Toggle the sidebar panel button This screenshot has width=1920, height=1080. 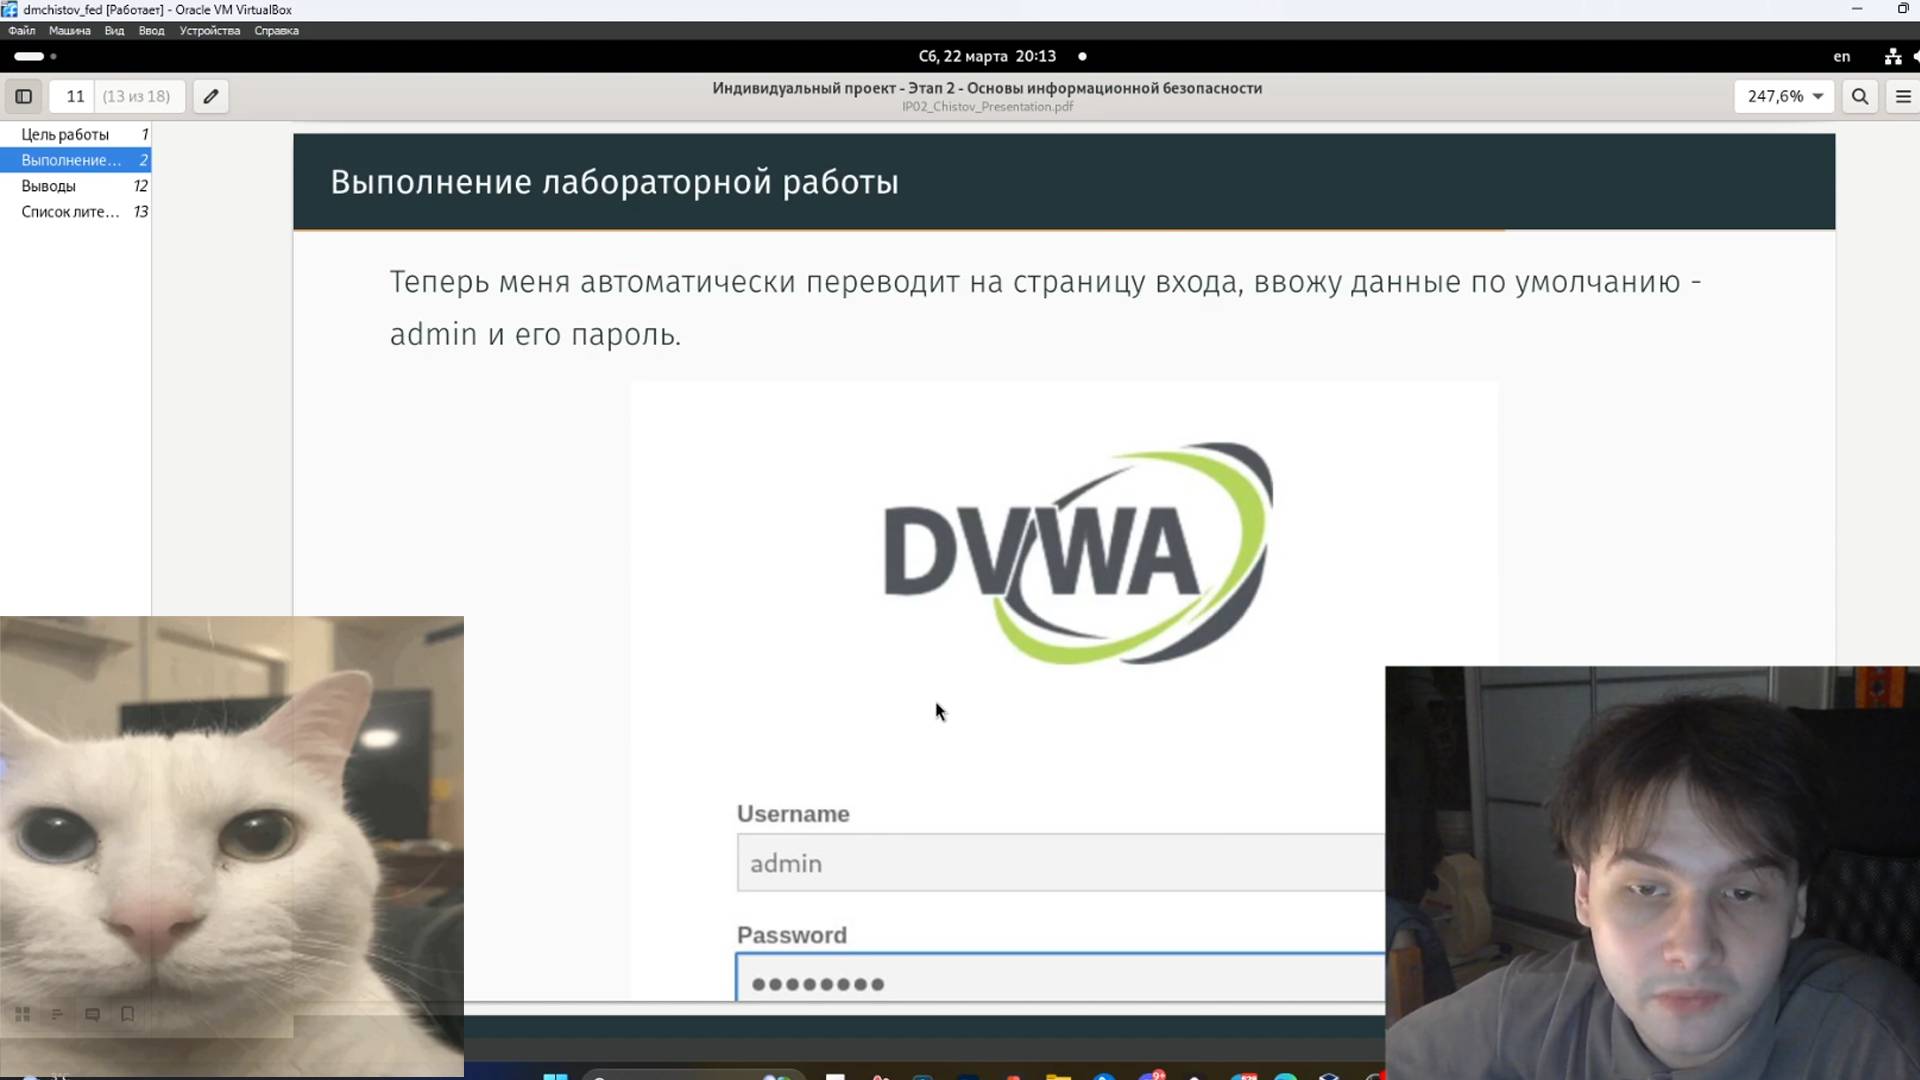23,97
